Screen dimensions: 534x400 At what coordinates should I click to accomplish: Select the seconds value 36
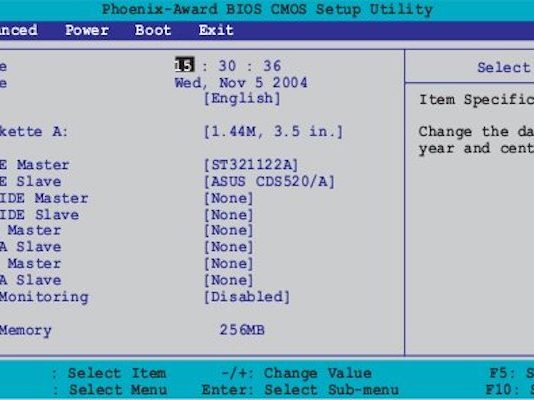click(272, 66)
